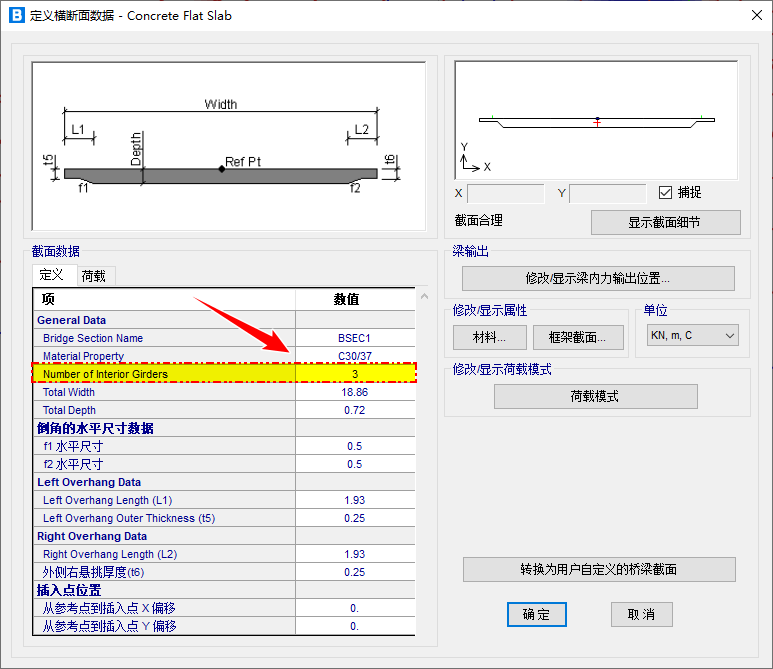Click the 材料 button
773x669 pixels.
[x=489, y=337]
